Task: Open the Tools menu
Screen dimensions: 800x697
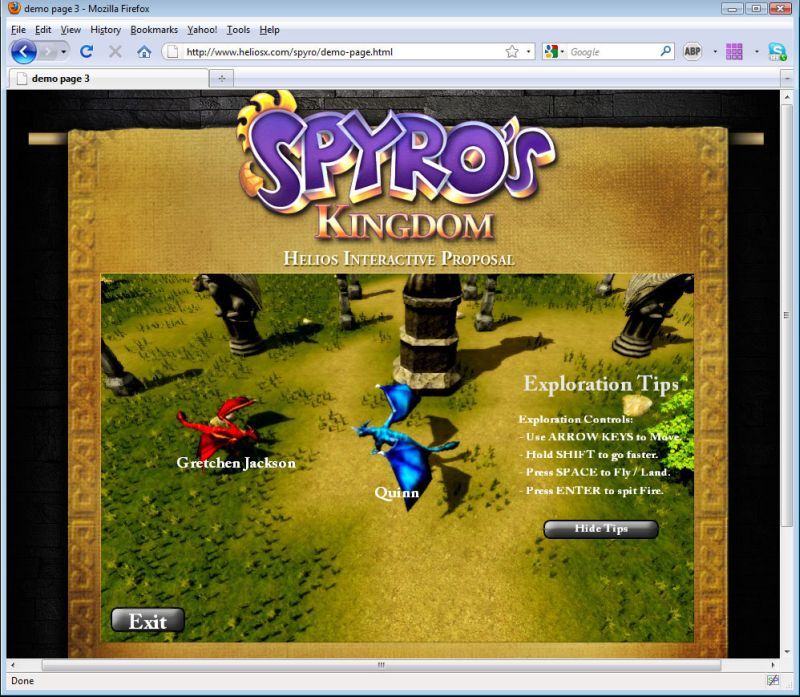Action: [238, 30]
